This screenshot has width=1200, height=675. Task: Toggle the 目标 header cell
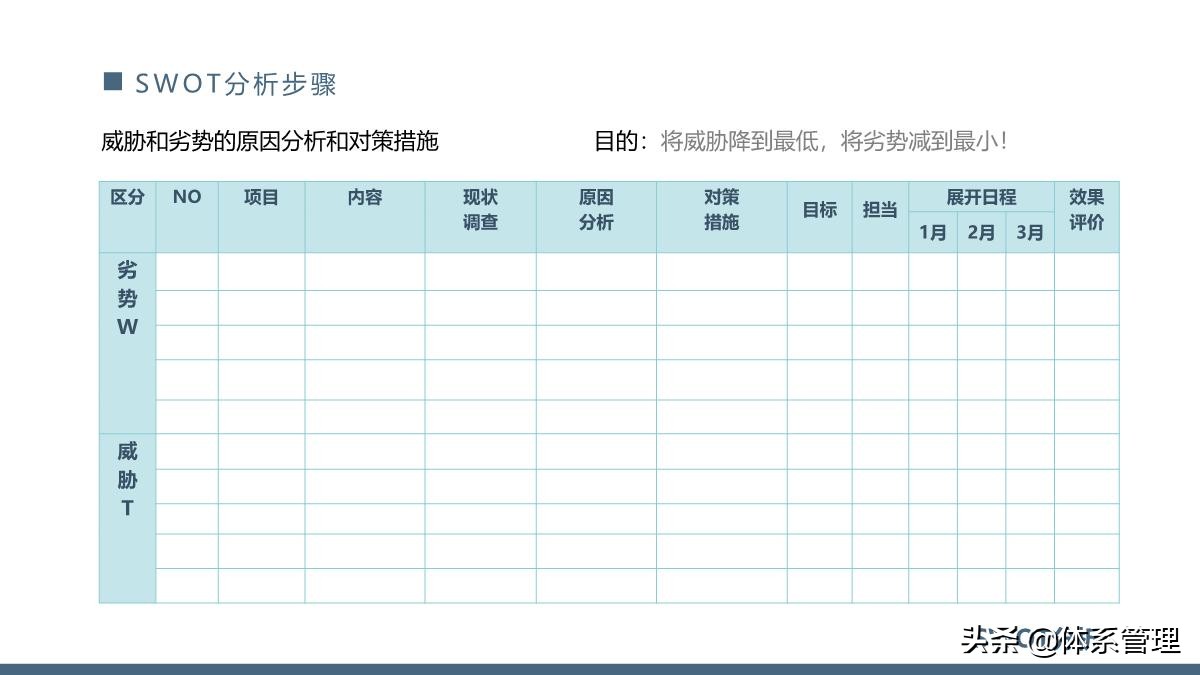[820, 211]
